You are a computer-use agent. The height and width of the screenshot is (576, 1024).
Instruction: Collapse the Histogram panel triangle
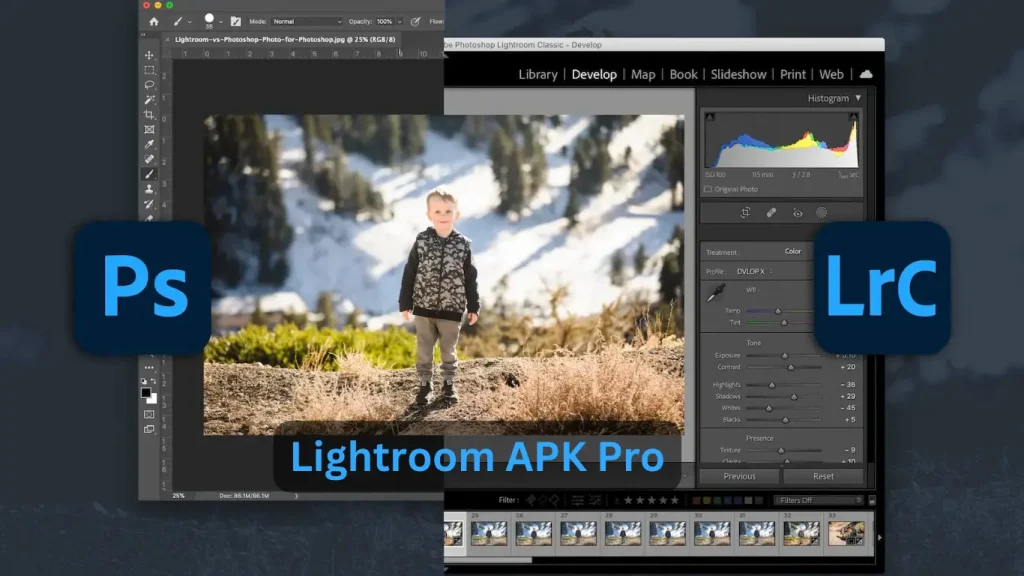tap(858, 98)
